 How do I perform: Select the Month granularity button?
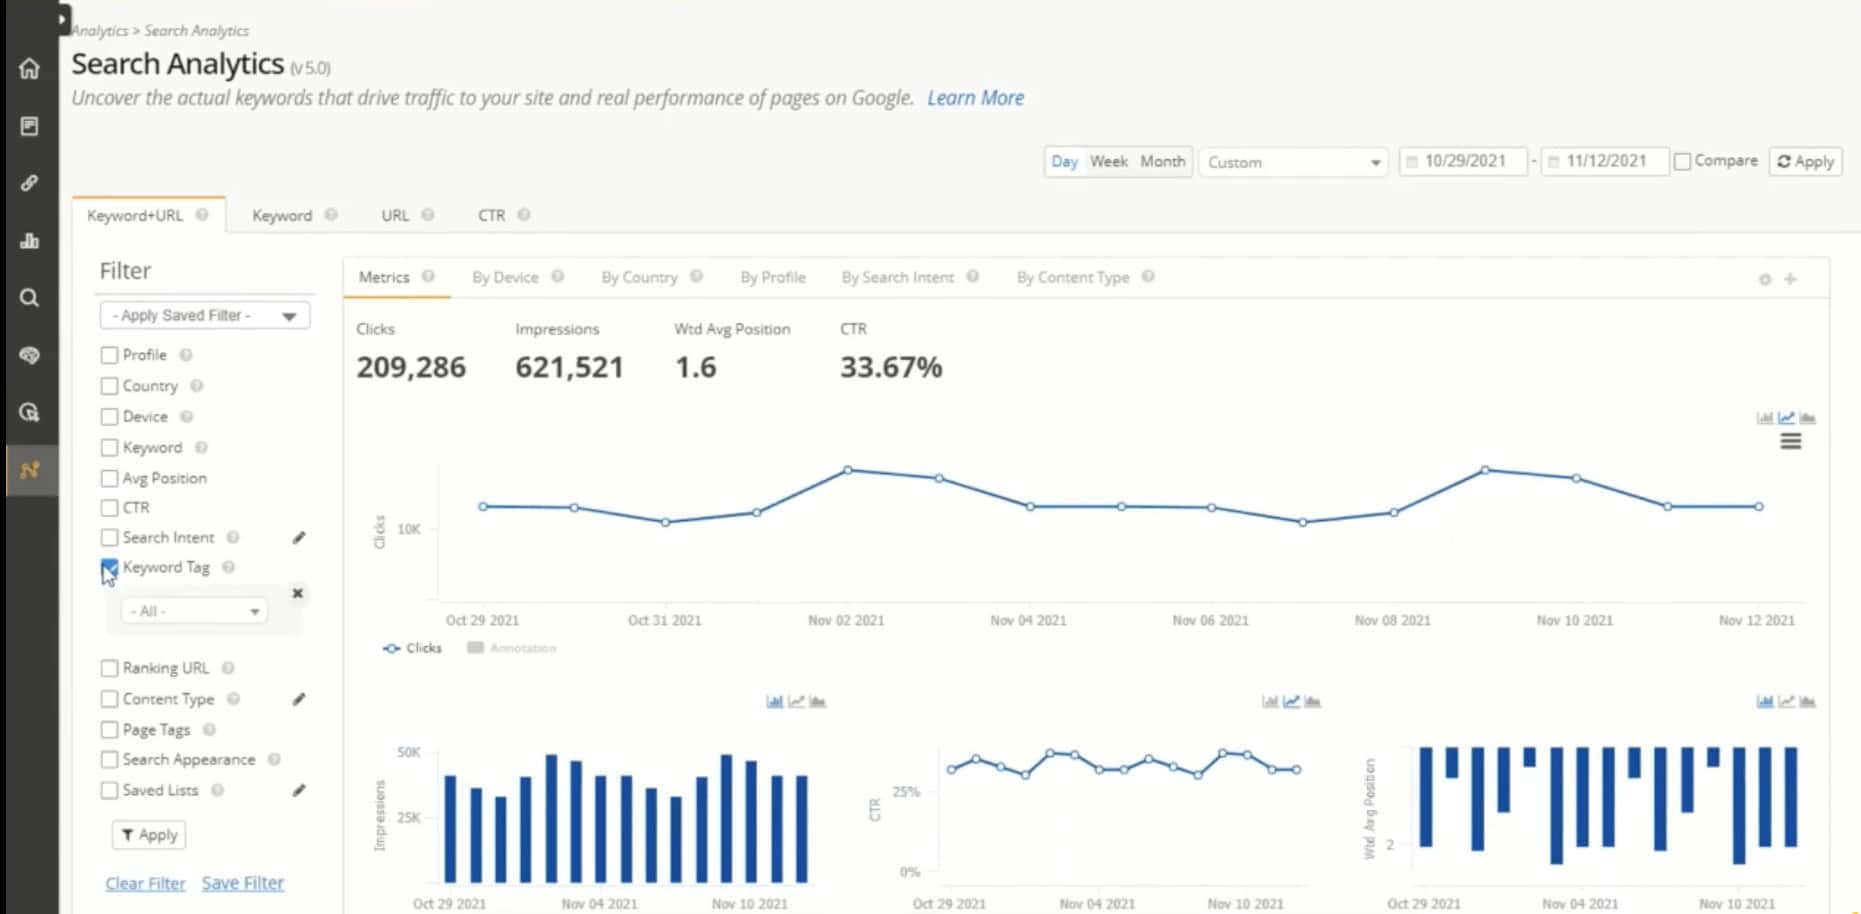click(x=1162, y=161)
